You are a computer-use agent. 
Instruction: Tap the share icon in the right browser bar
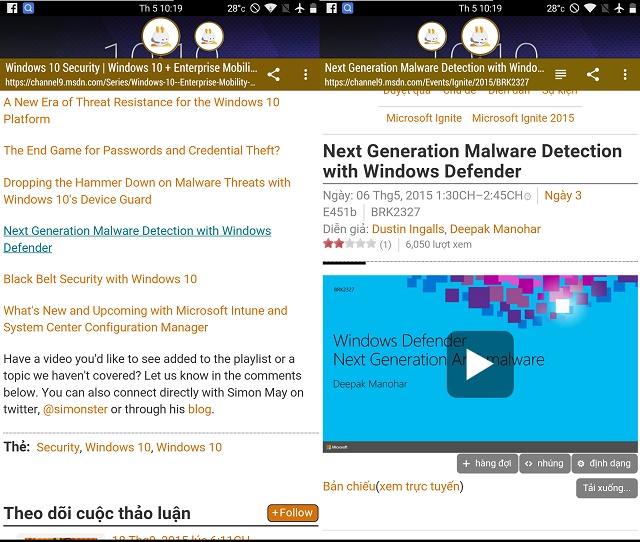[x=593, y=74]
